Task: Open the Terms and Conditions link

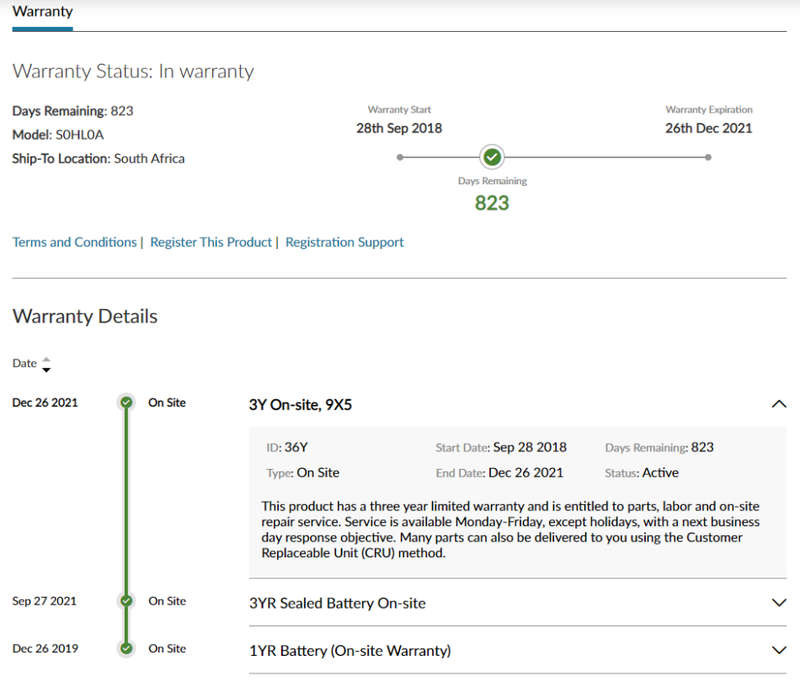Action: pyautogui.click(x=74, y=242)
